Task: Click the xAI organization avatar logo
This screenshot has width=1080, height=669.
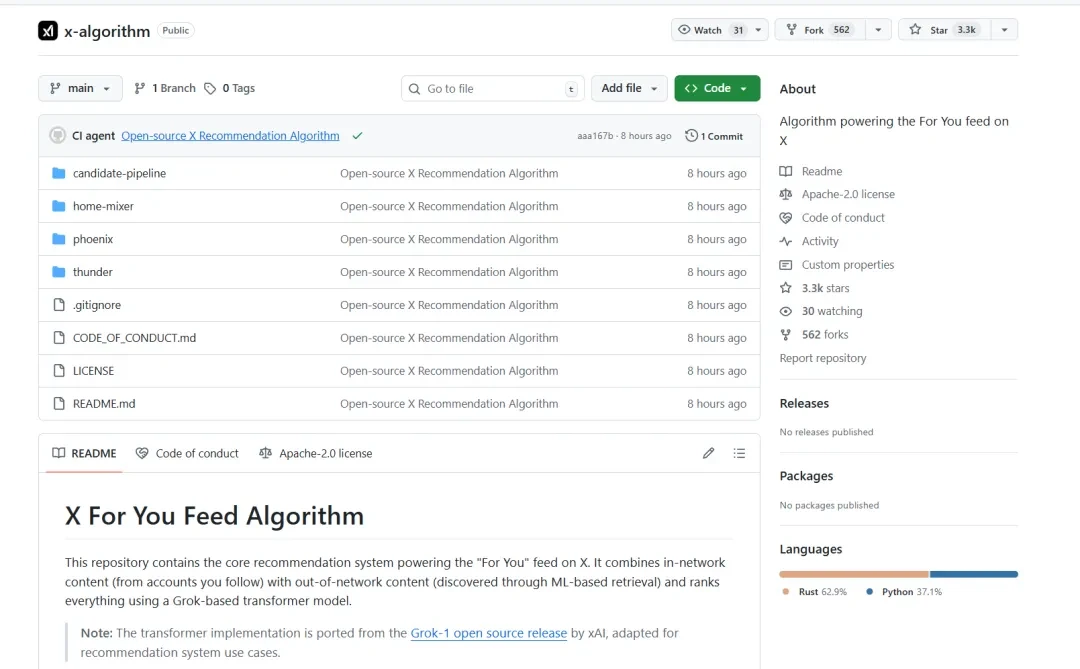Action: tap(48, 31)
